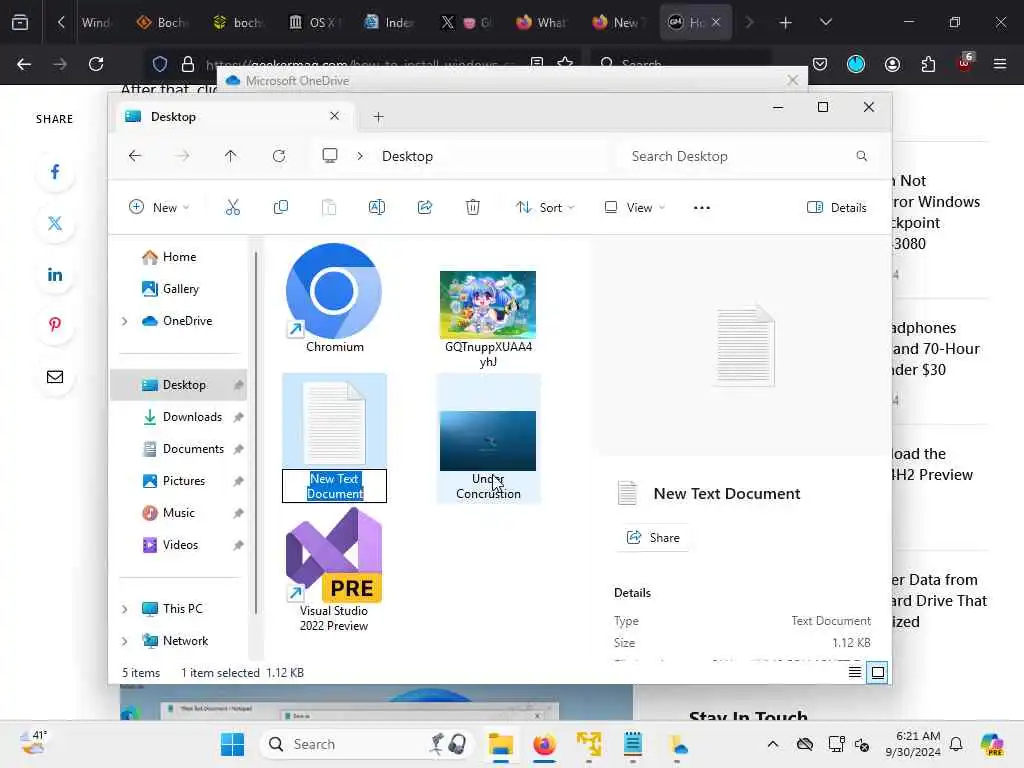The image size is (1024, 768).
Task: Open Documents in navigation pane
Action: pyautogui.click(x=179, y=449)
